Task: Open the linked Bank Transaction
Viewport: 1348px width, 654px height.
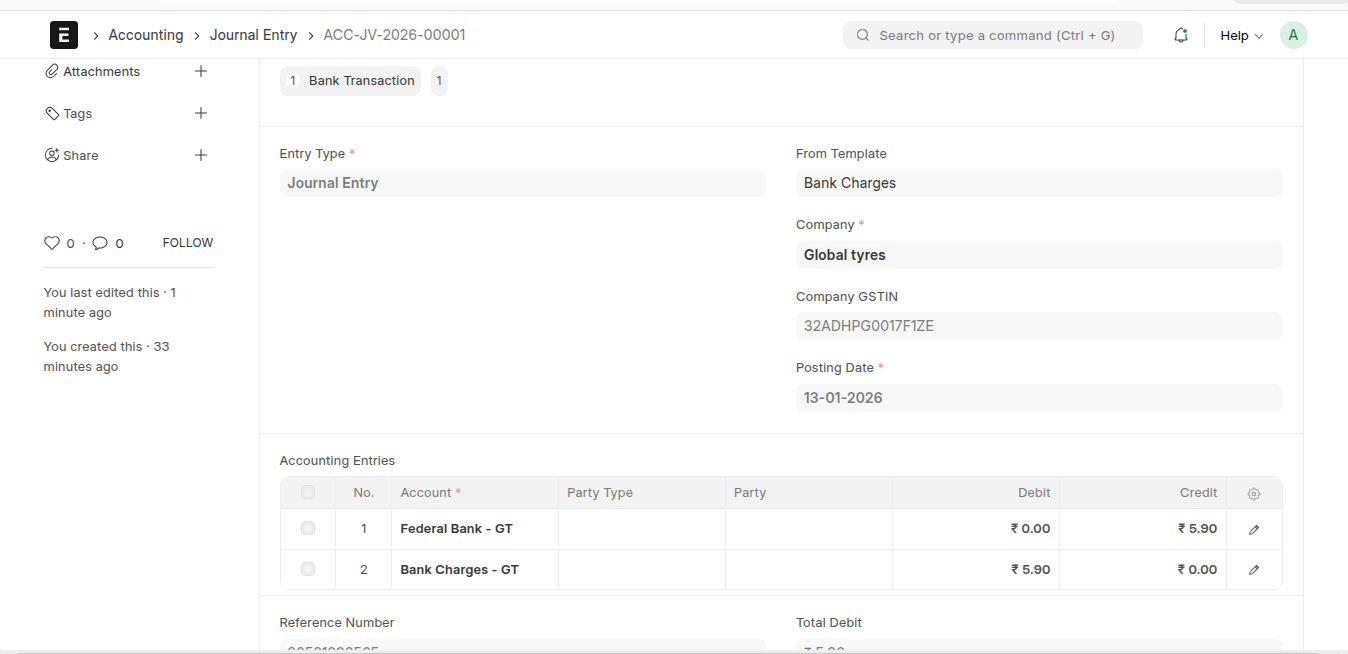Action: [361, 81]
